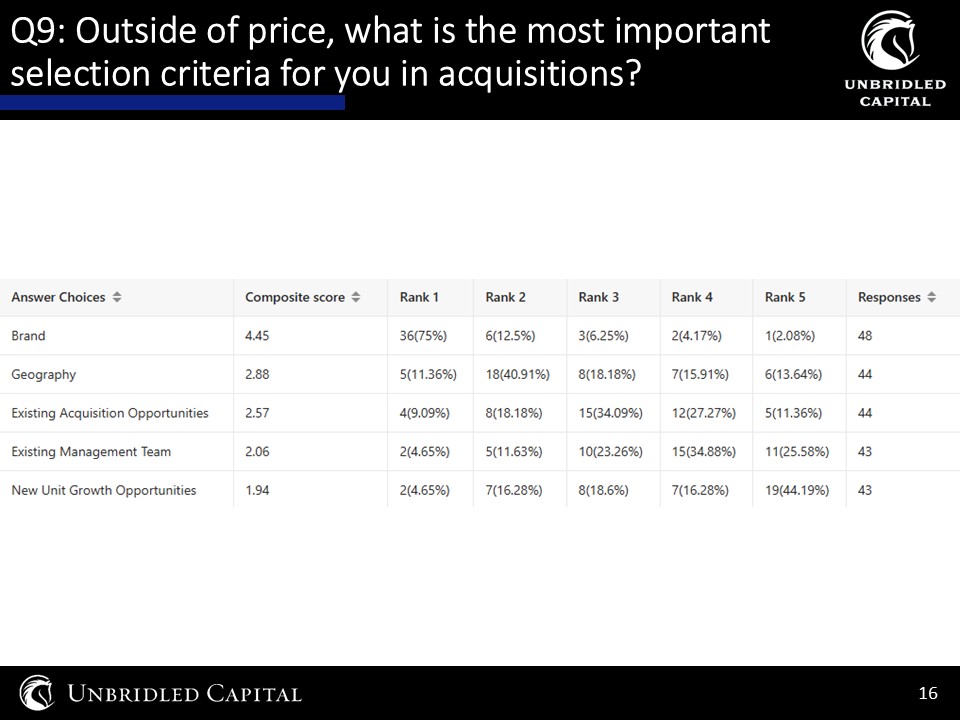960x720 pixels.
Task: Click the Brand row label
Action: click(x=28, y=336)
